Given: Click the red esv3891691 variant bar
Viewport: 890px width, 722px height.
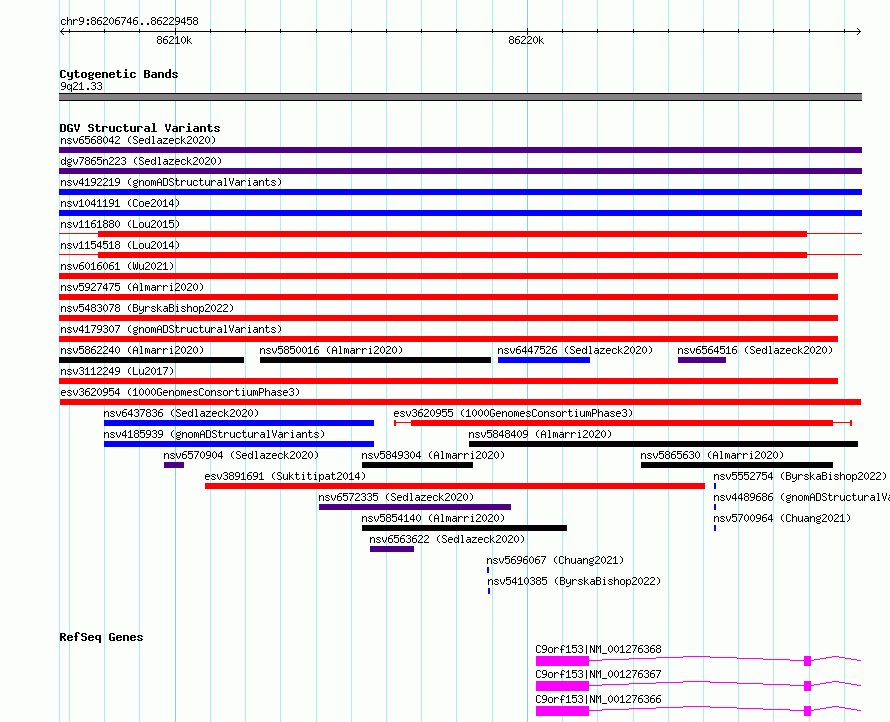Looking at the screenshot, I should (455, 486).
